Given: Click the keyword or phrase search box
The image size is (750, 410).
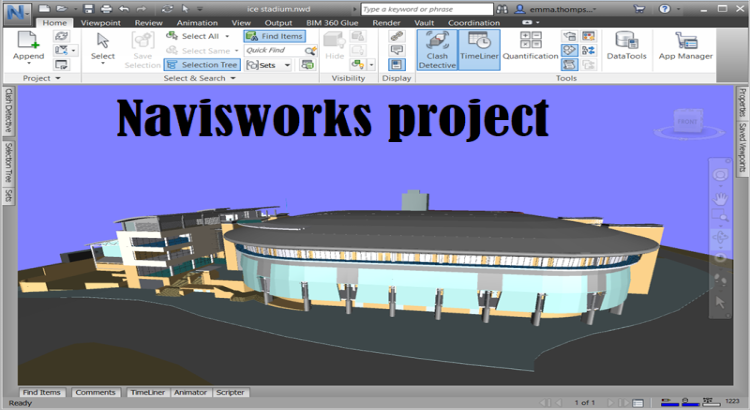Looking at the screenshot, I should click(427, 9).
